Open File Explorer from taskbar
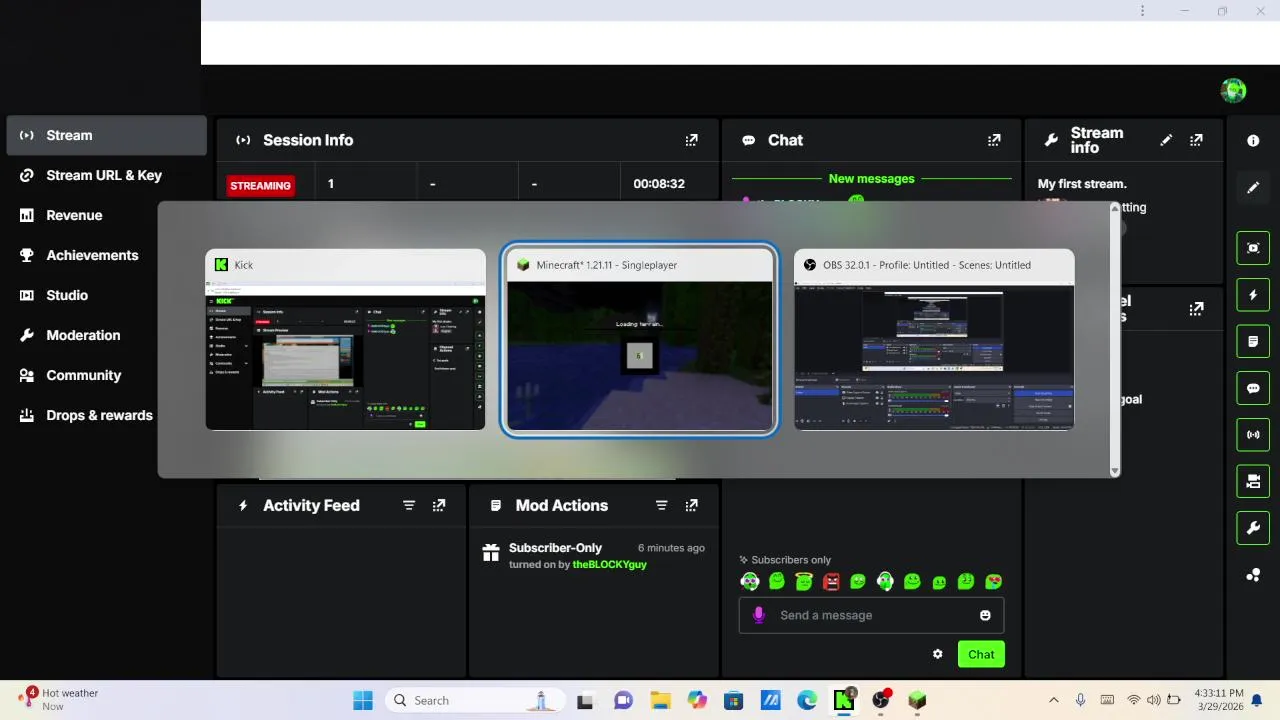This screenshot has width=1280, height=720. coord(659,700)
